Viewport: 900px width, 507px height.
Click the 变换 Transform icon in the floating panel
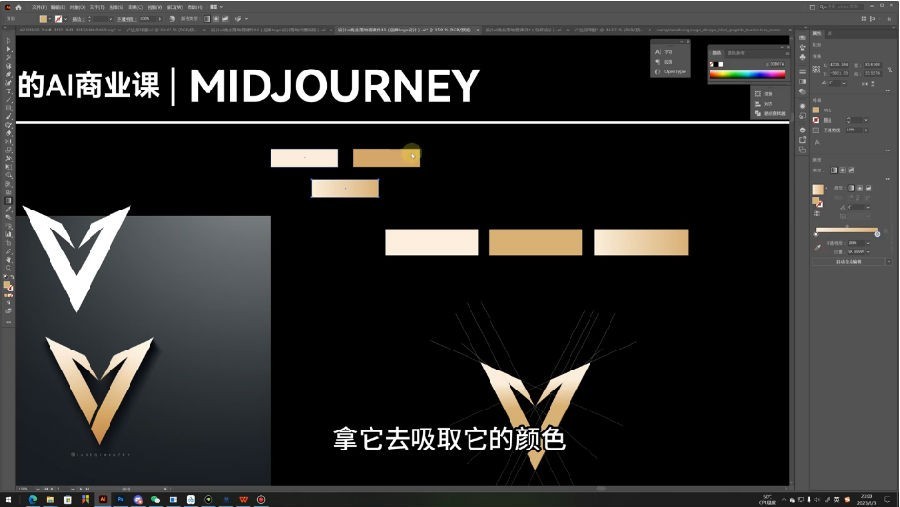tap(758, 93)
